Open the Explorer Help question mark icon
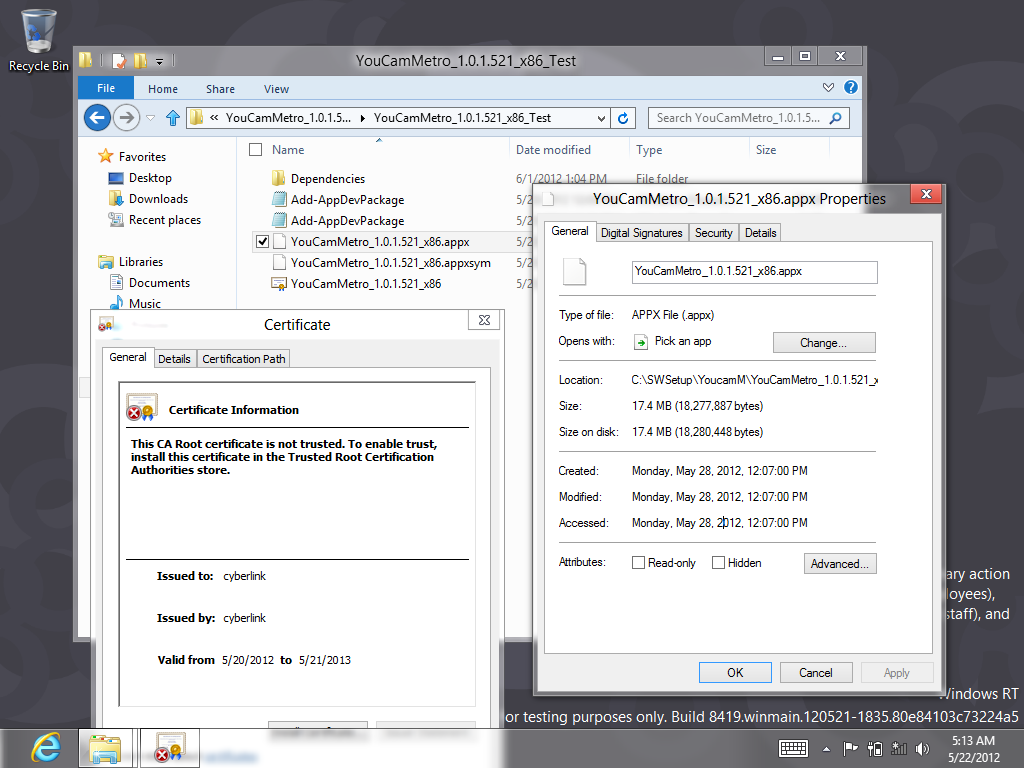This screenshot has height=768, width=1024. coord(850,88)
